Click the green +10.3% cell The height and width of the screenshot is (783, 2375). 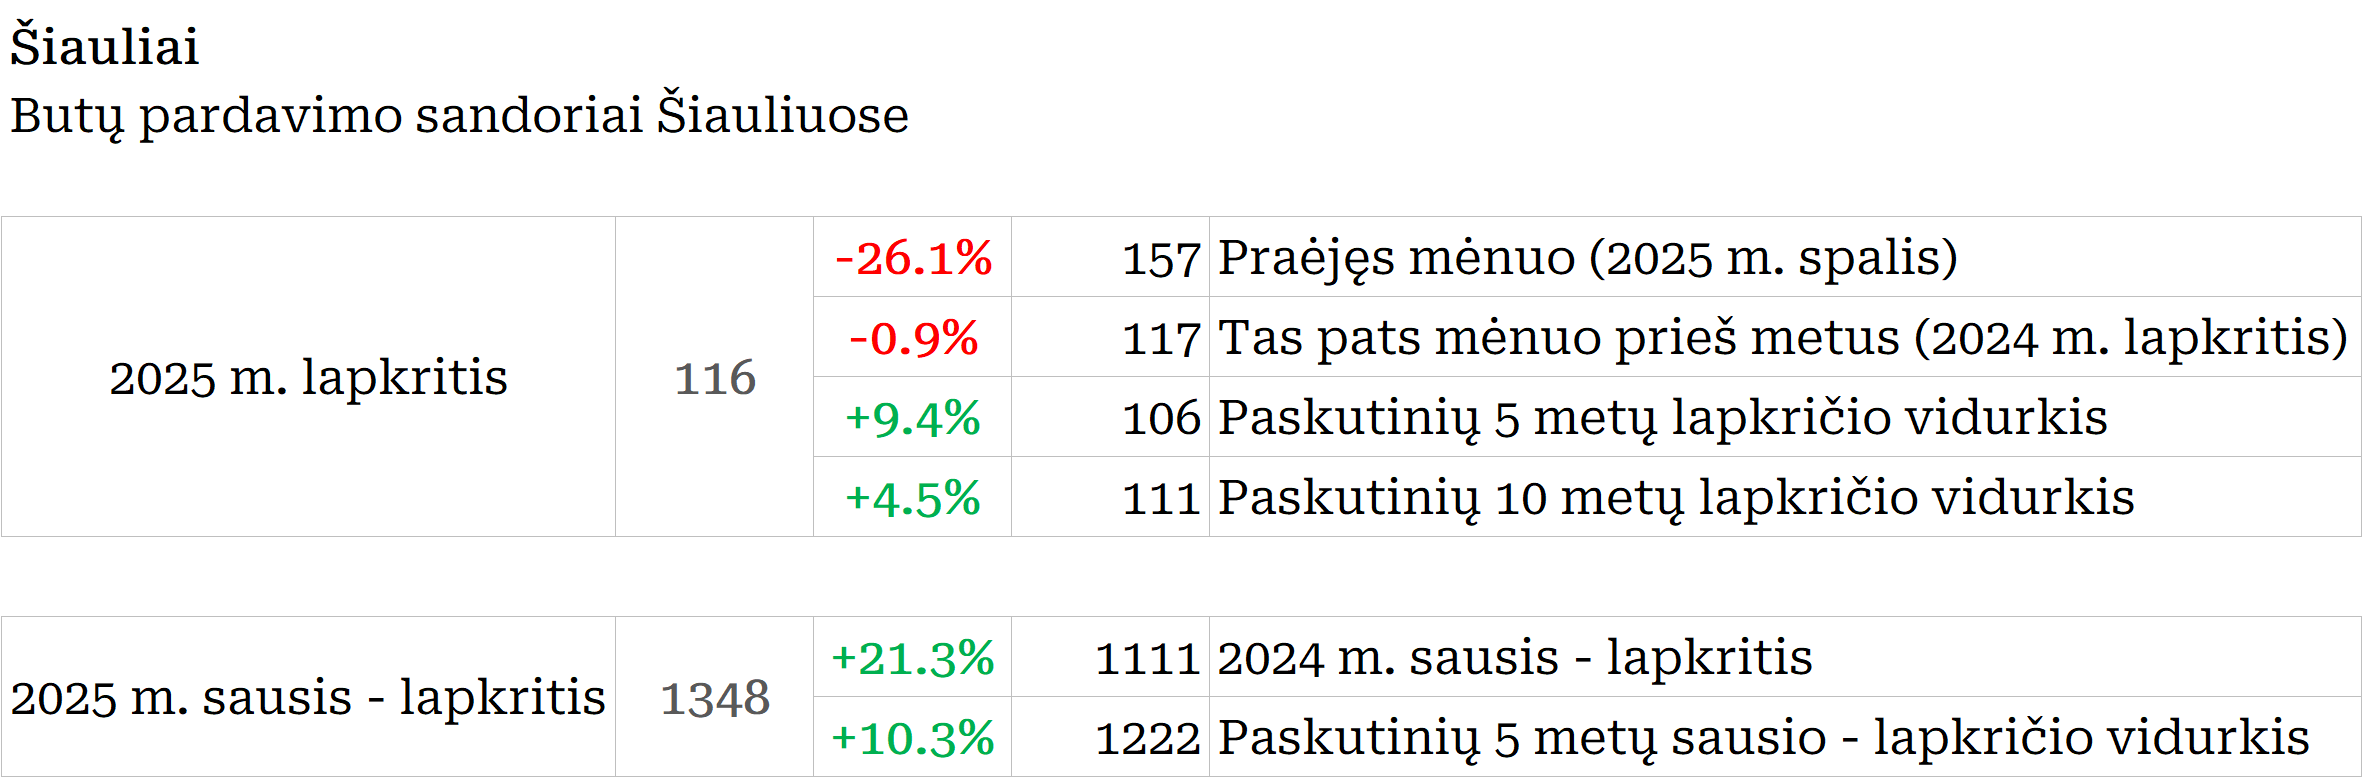tap(913, 738)
